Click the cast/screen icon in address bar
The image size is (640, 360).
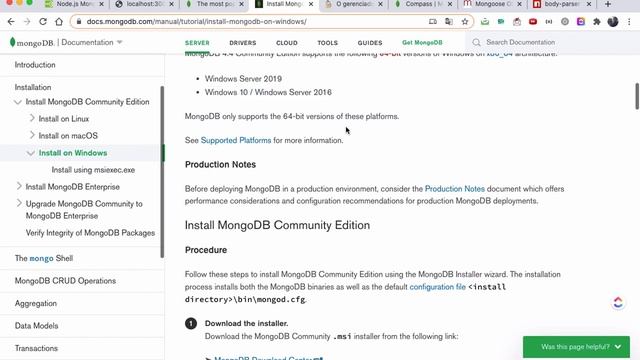click(x=433, y=22)
